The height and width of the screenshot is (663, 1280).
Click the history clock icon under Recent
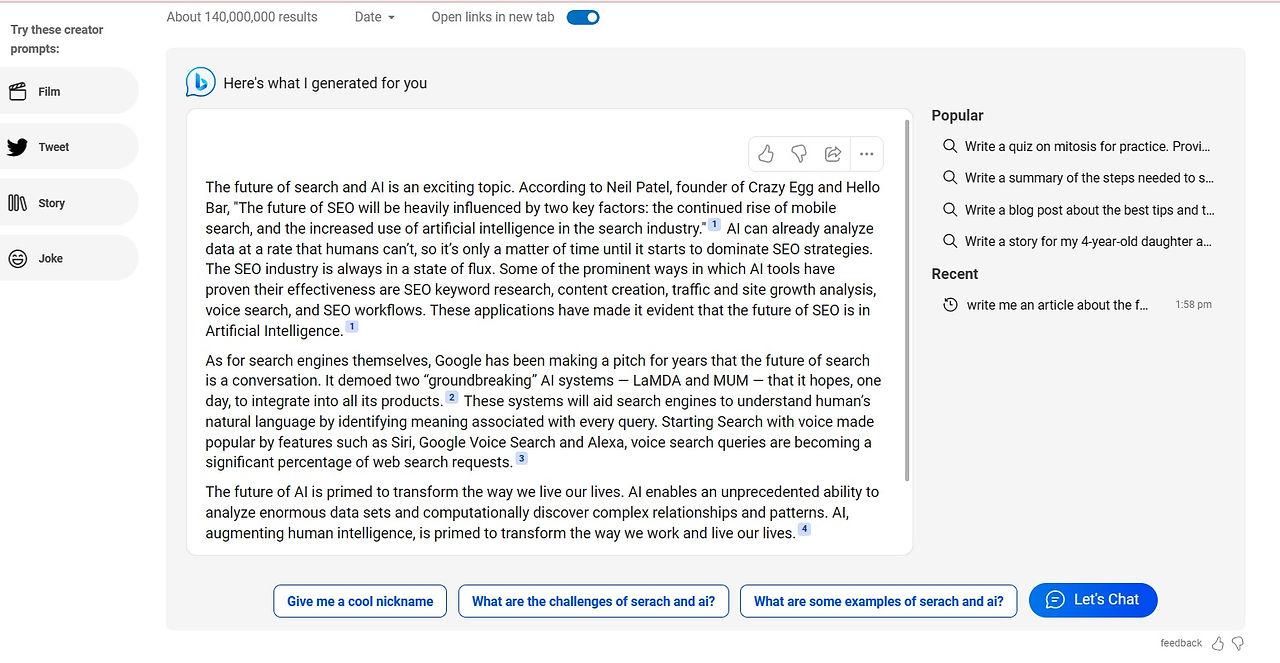click(950, 305)
